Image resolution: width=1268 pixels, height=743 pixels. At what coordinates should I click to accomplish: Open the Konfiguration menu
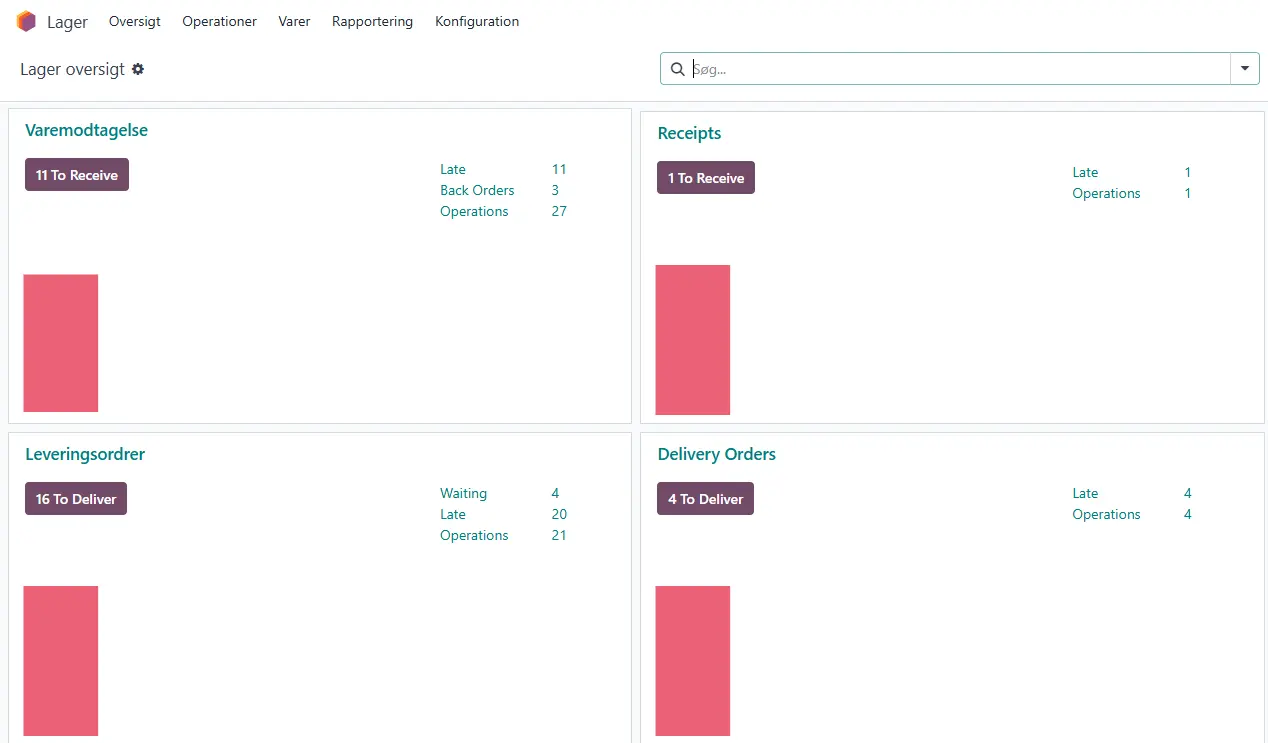[x=477, y=21]
